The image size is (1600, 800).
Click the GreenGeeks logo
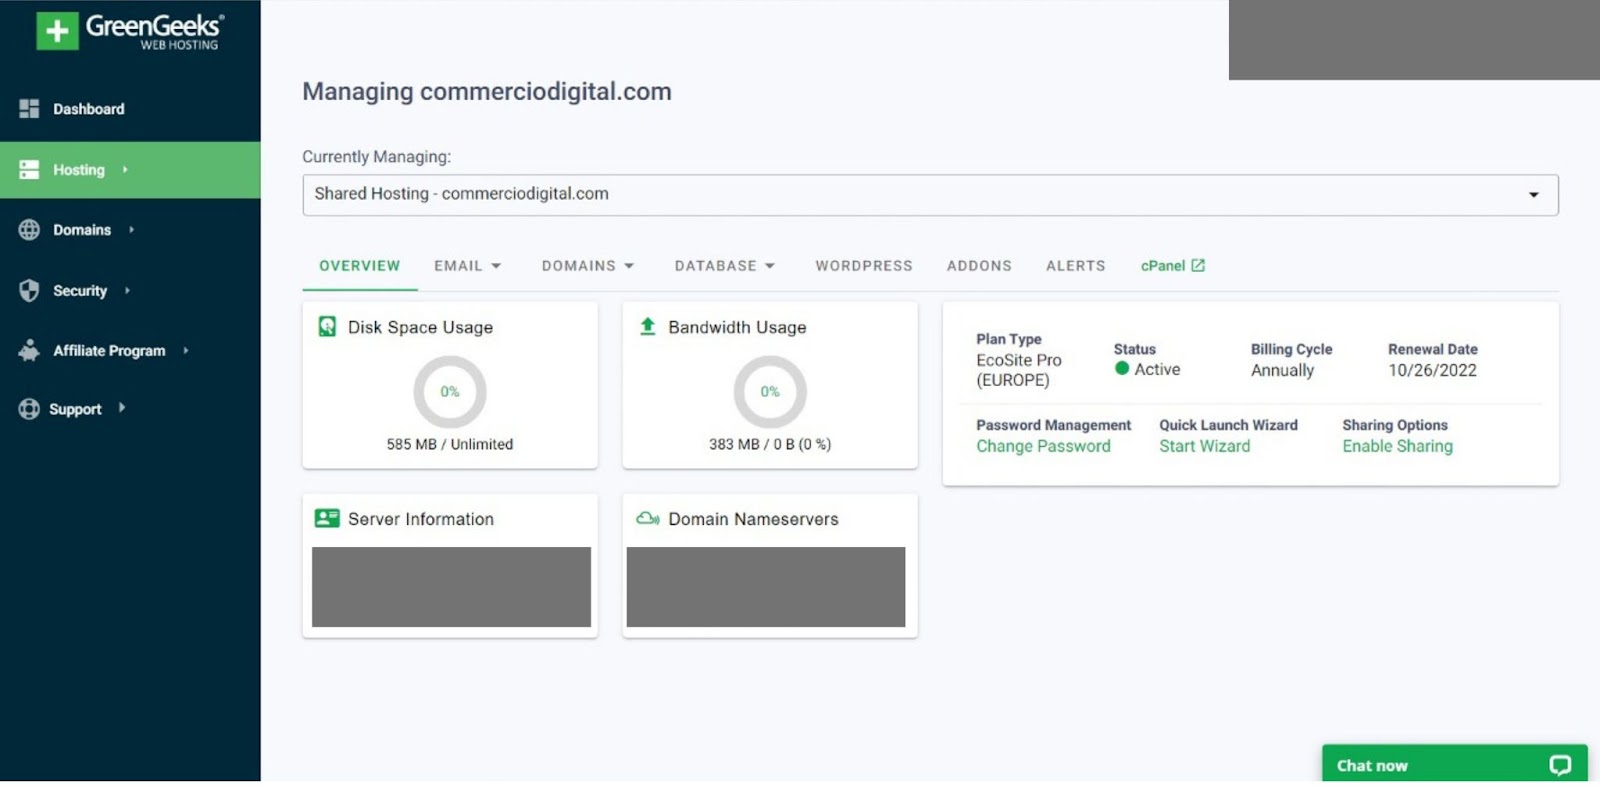pyautogui.click(x=128, y=31)
